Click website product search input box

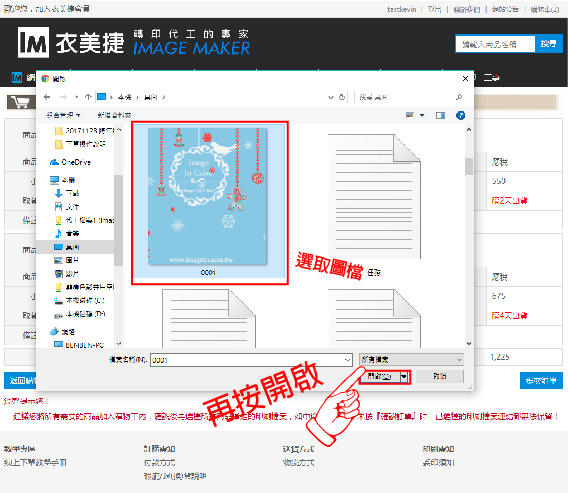(x=495, y=44)
